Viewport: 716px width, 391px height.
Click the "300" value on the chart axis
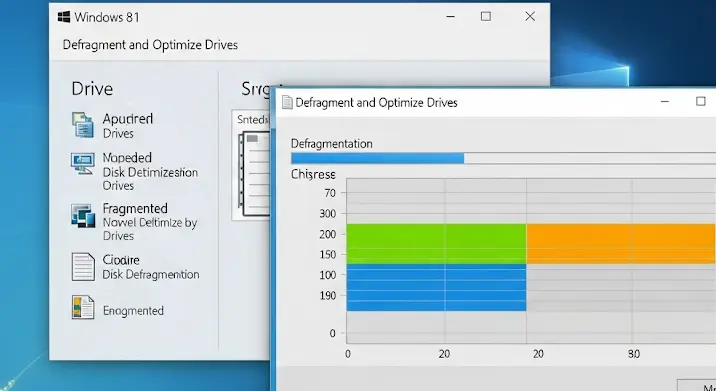tap(327, 214)
